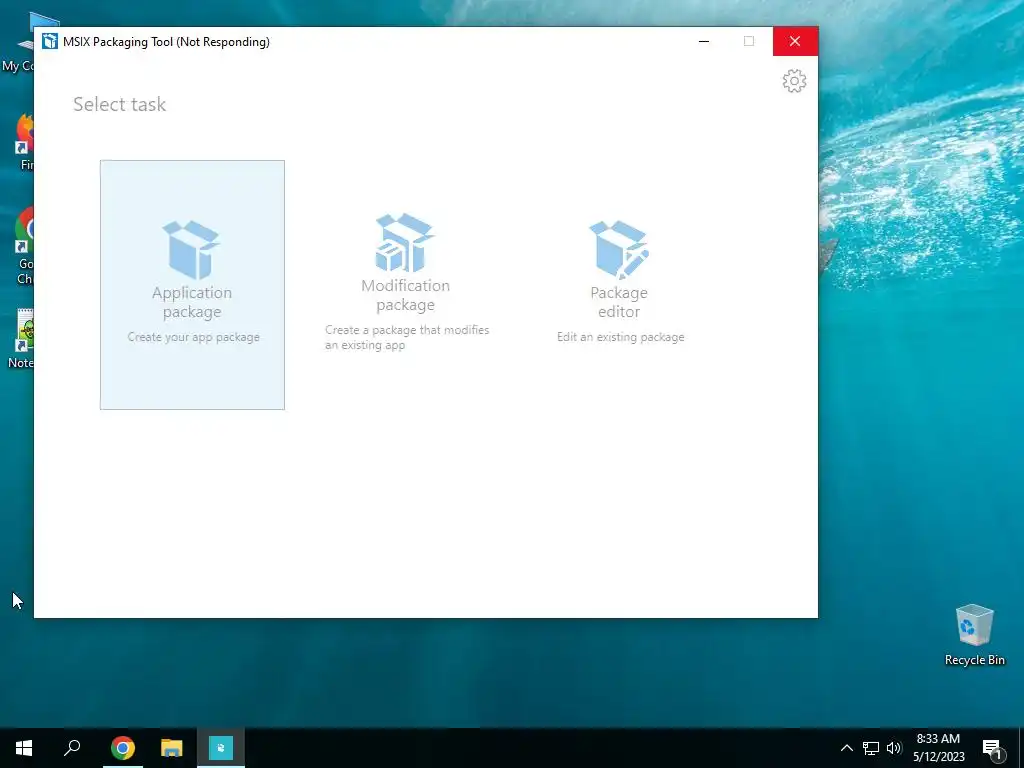Launch Google Chrome from the taskbar
The height and width of the screenshot is (768, 1024).
(123, 748)
